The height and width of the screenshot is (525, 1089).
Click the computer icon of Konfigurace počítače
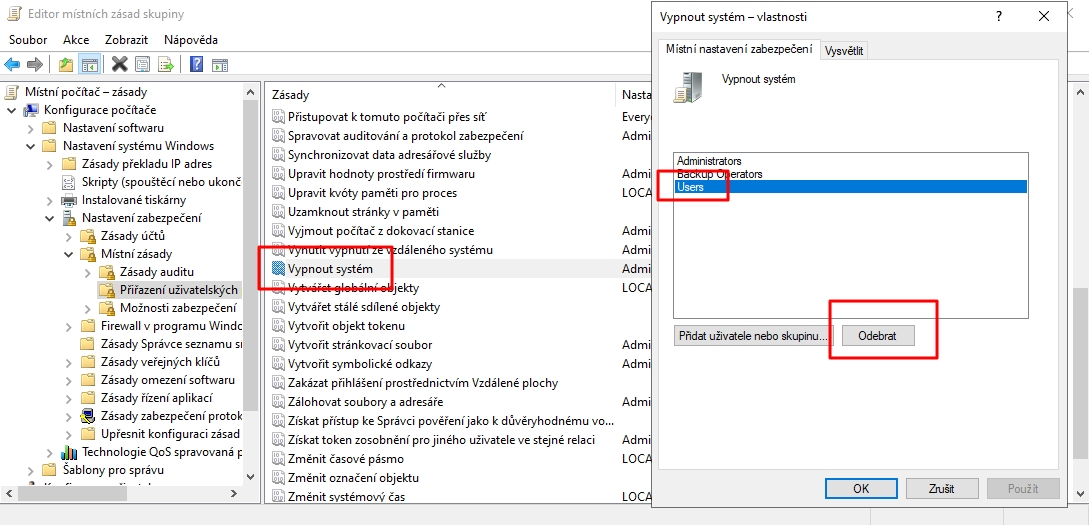point(31,110)
